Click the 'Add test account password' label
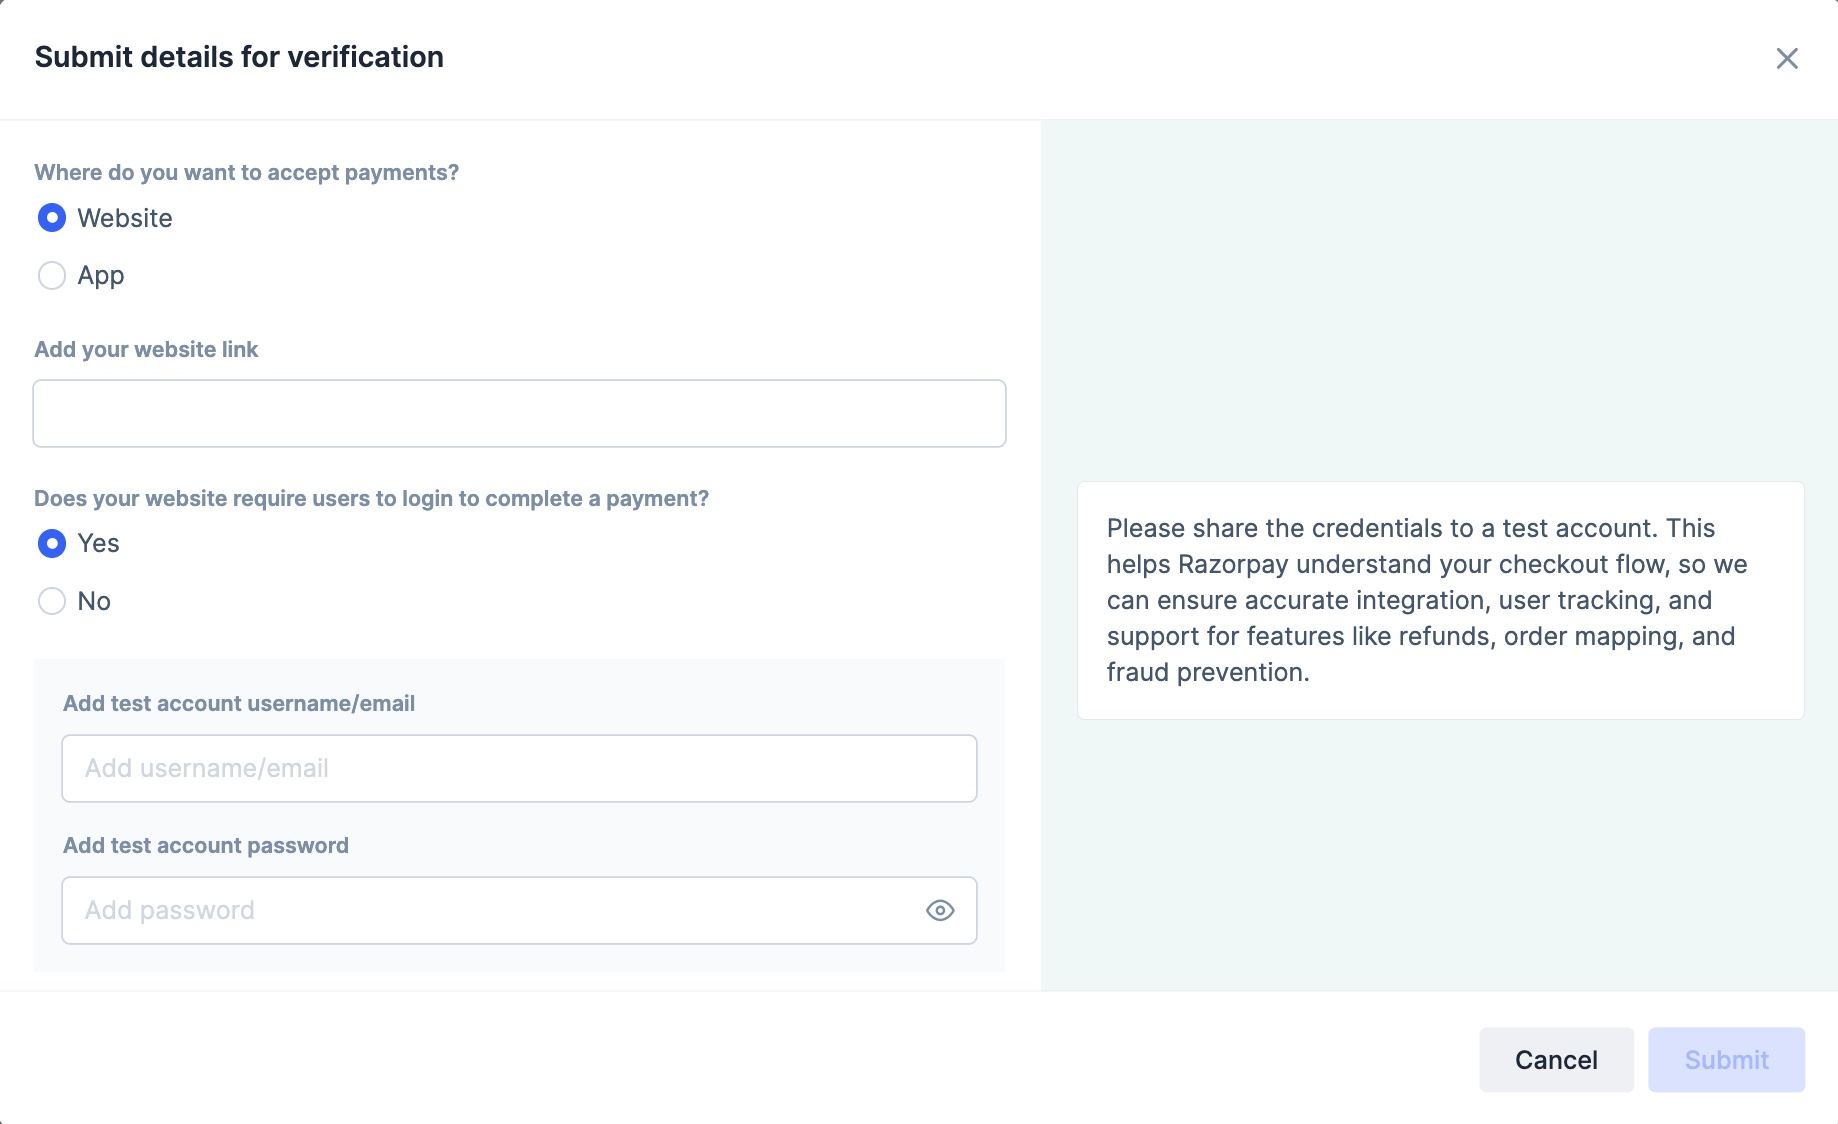Screen dimensions: 1838x1124 [x=206, y=845]
